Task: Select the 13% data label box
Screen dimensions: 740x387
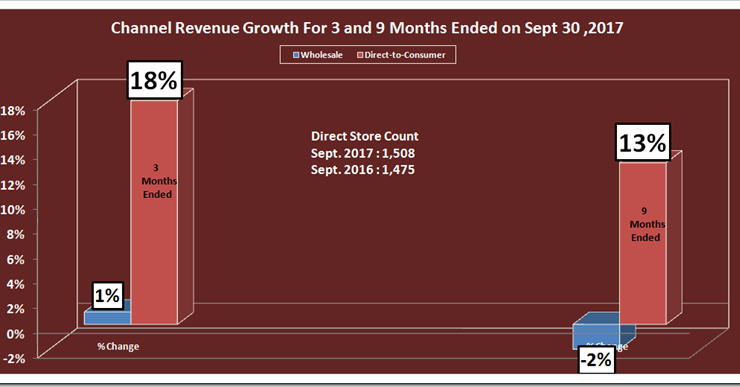Action: coord(643,143)
